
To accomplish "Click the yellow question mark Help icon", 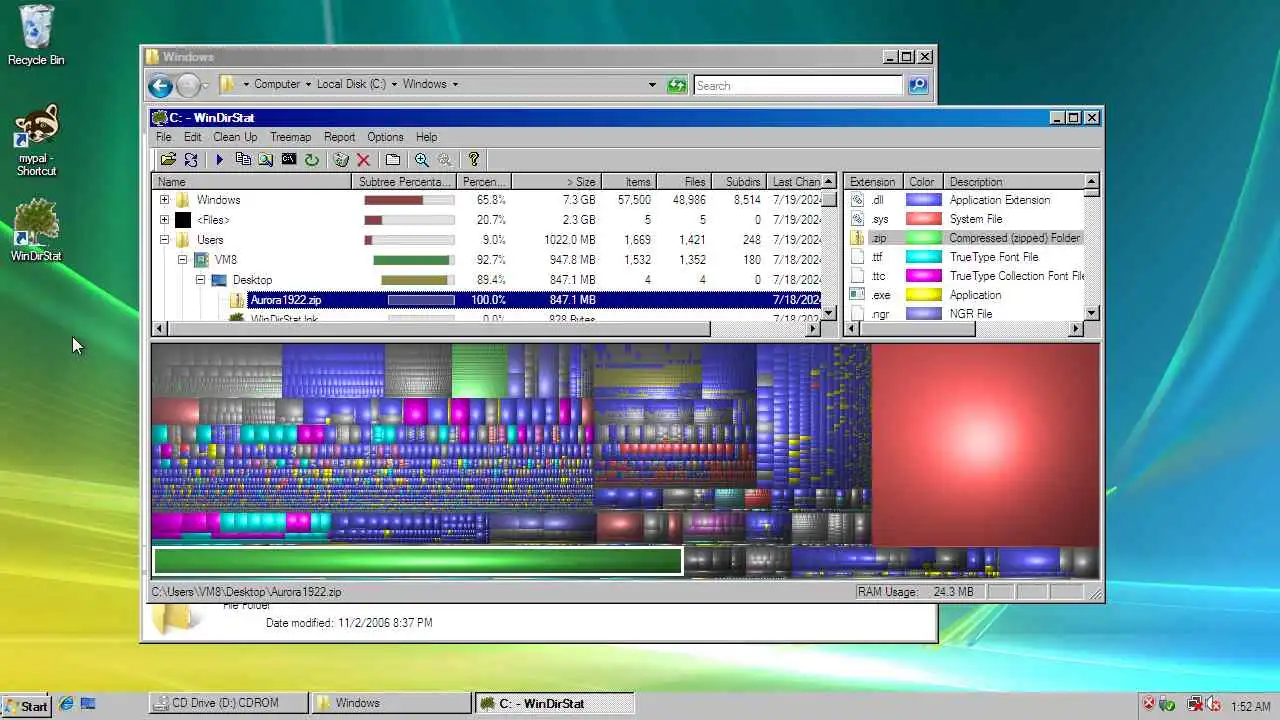I will (x=474, y=159).
